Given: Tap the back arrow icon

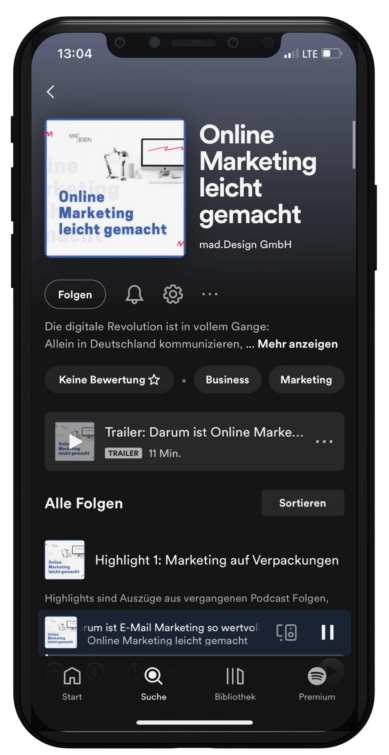Looking at the screenshot, I should pyautogui.click(x=51, y=92).
